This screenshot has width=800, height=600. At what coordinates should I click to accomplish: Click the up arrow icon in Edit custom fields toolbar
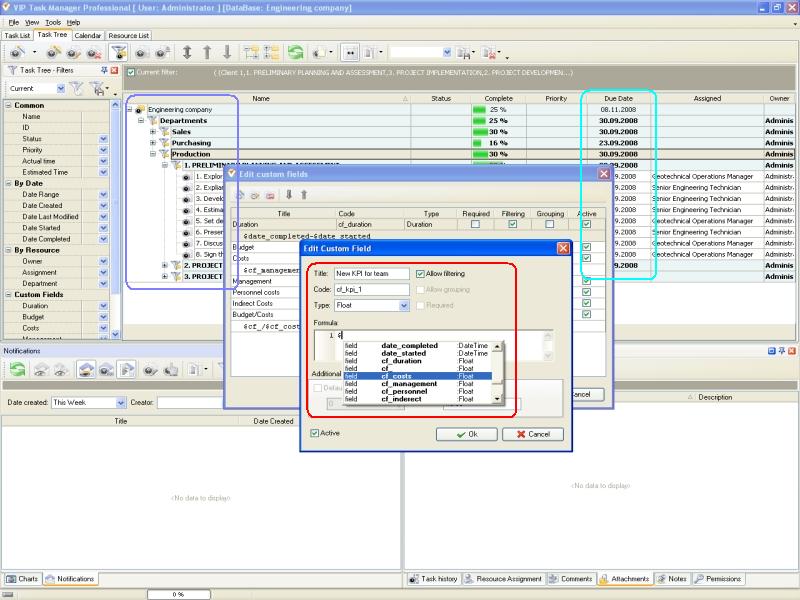click(304, 194)
